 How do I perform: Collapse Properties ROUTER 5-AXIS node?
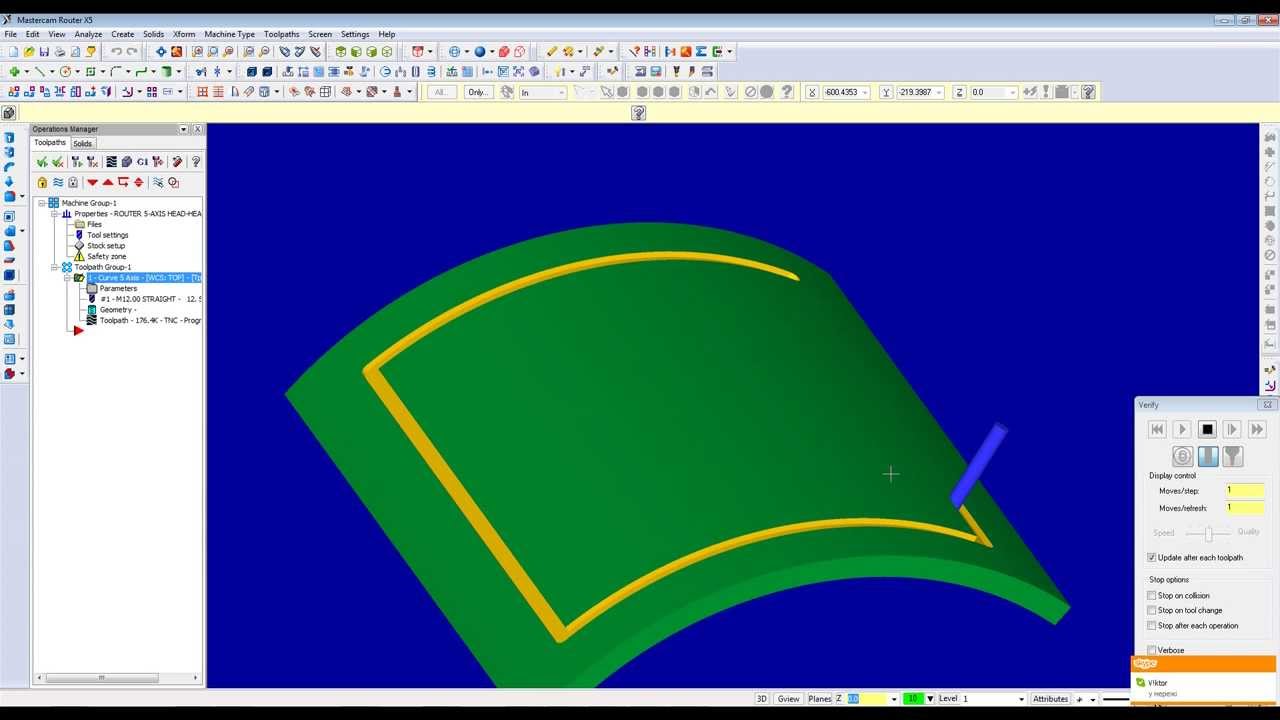[x=55, y=214]
